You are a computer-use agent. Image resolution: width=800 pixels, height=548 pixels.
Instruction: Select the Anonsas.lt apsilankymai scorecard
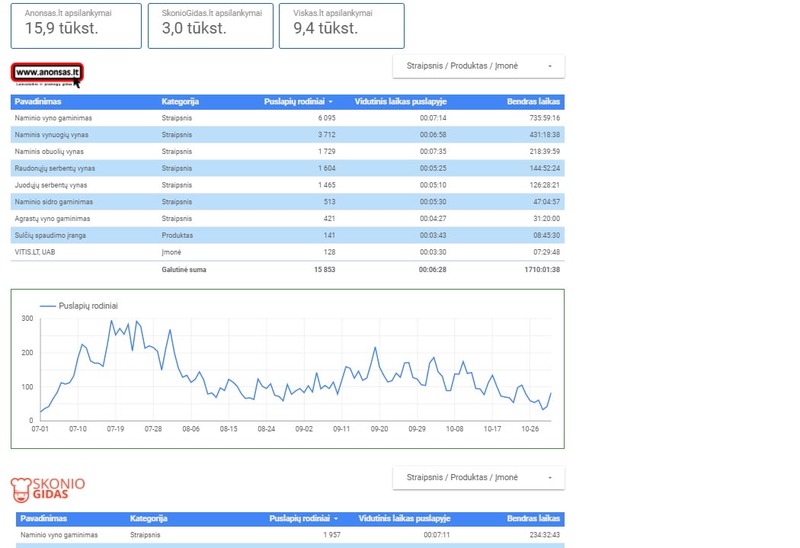pyautogui.click(x=76, y=26)
